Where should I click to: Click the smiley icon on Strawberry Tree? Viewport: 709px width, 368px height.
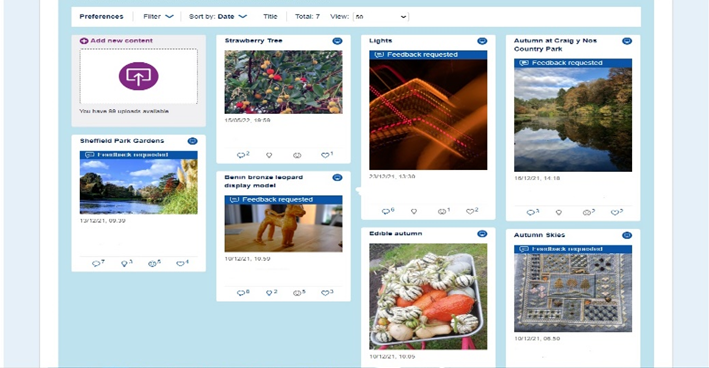[297, 155]
